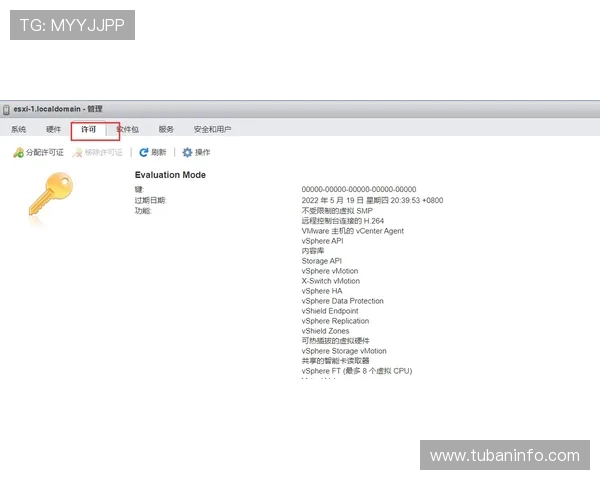Open the 服务 tab
The width and height of the screenshot is (600, 480).
click(166, 130)
